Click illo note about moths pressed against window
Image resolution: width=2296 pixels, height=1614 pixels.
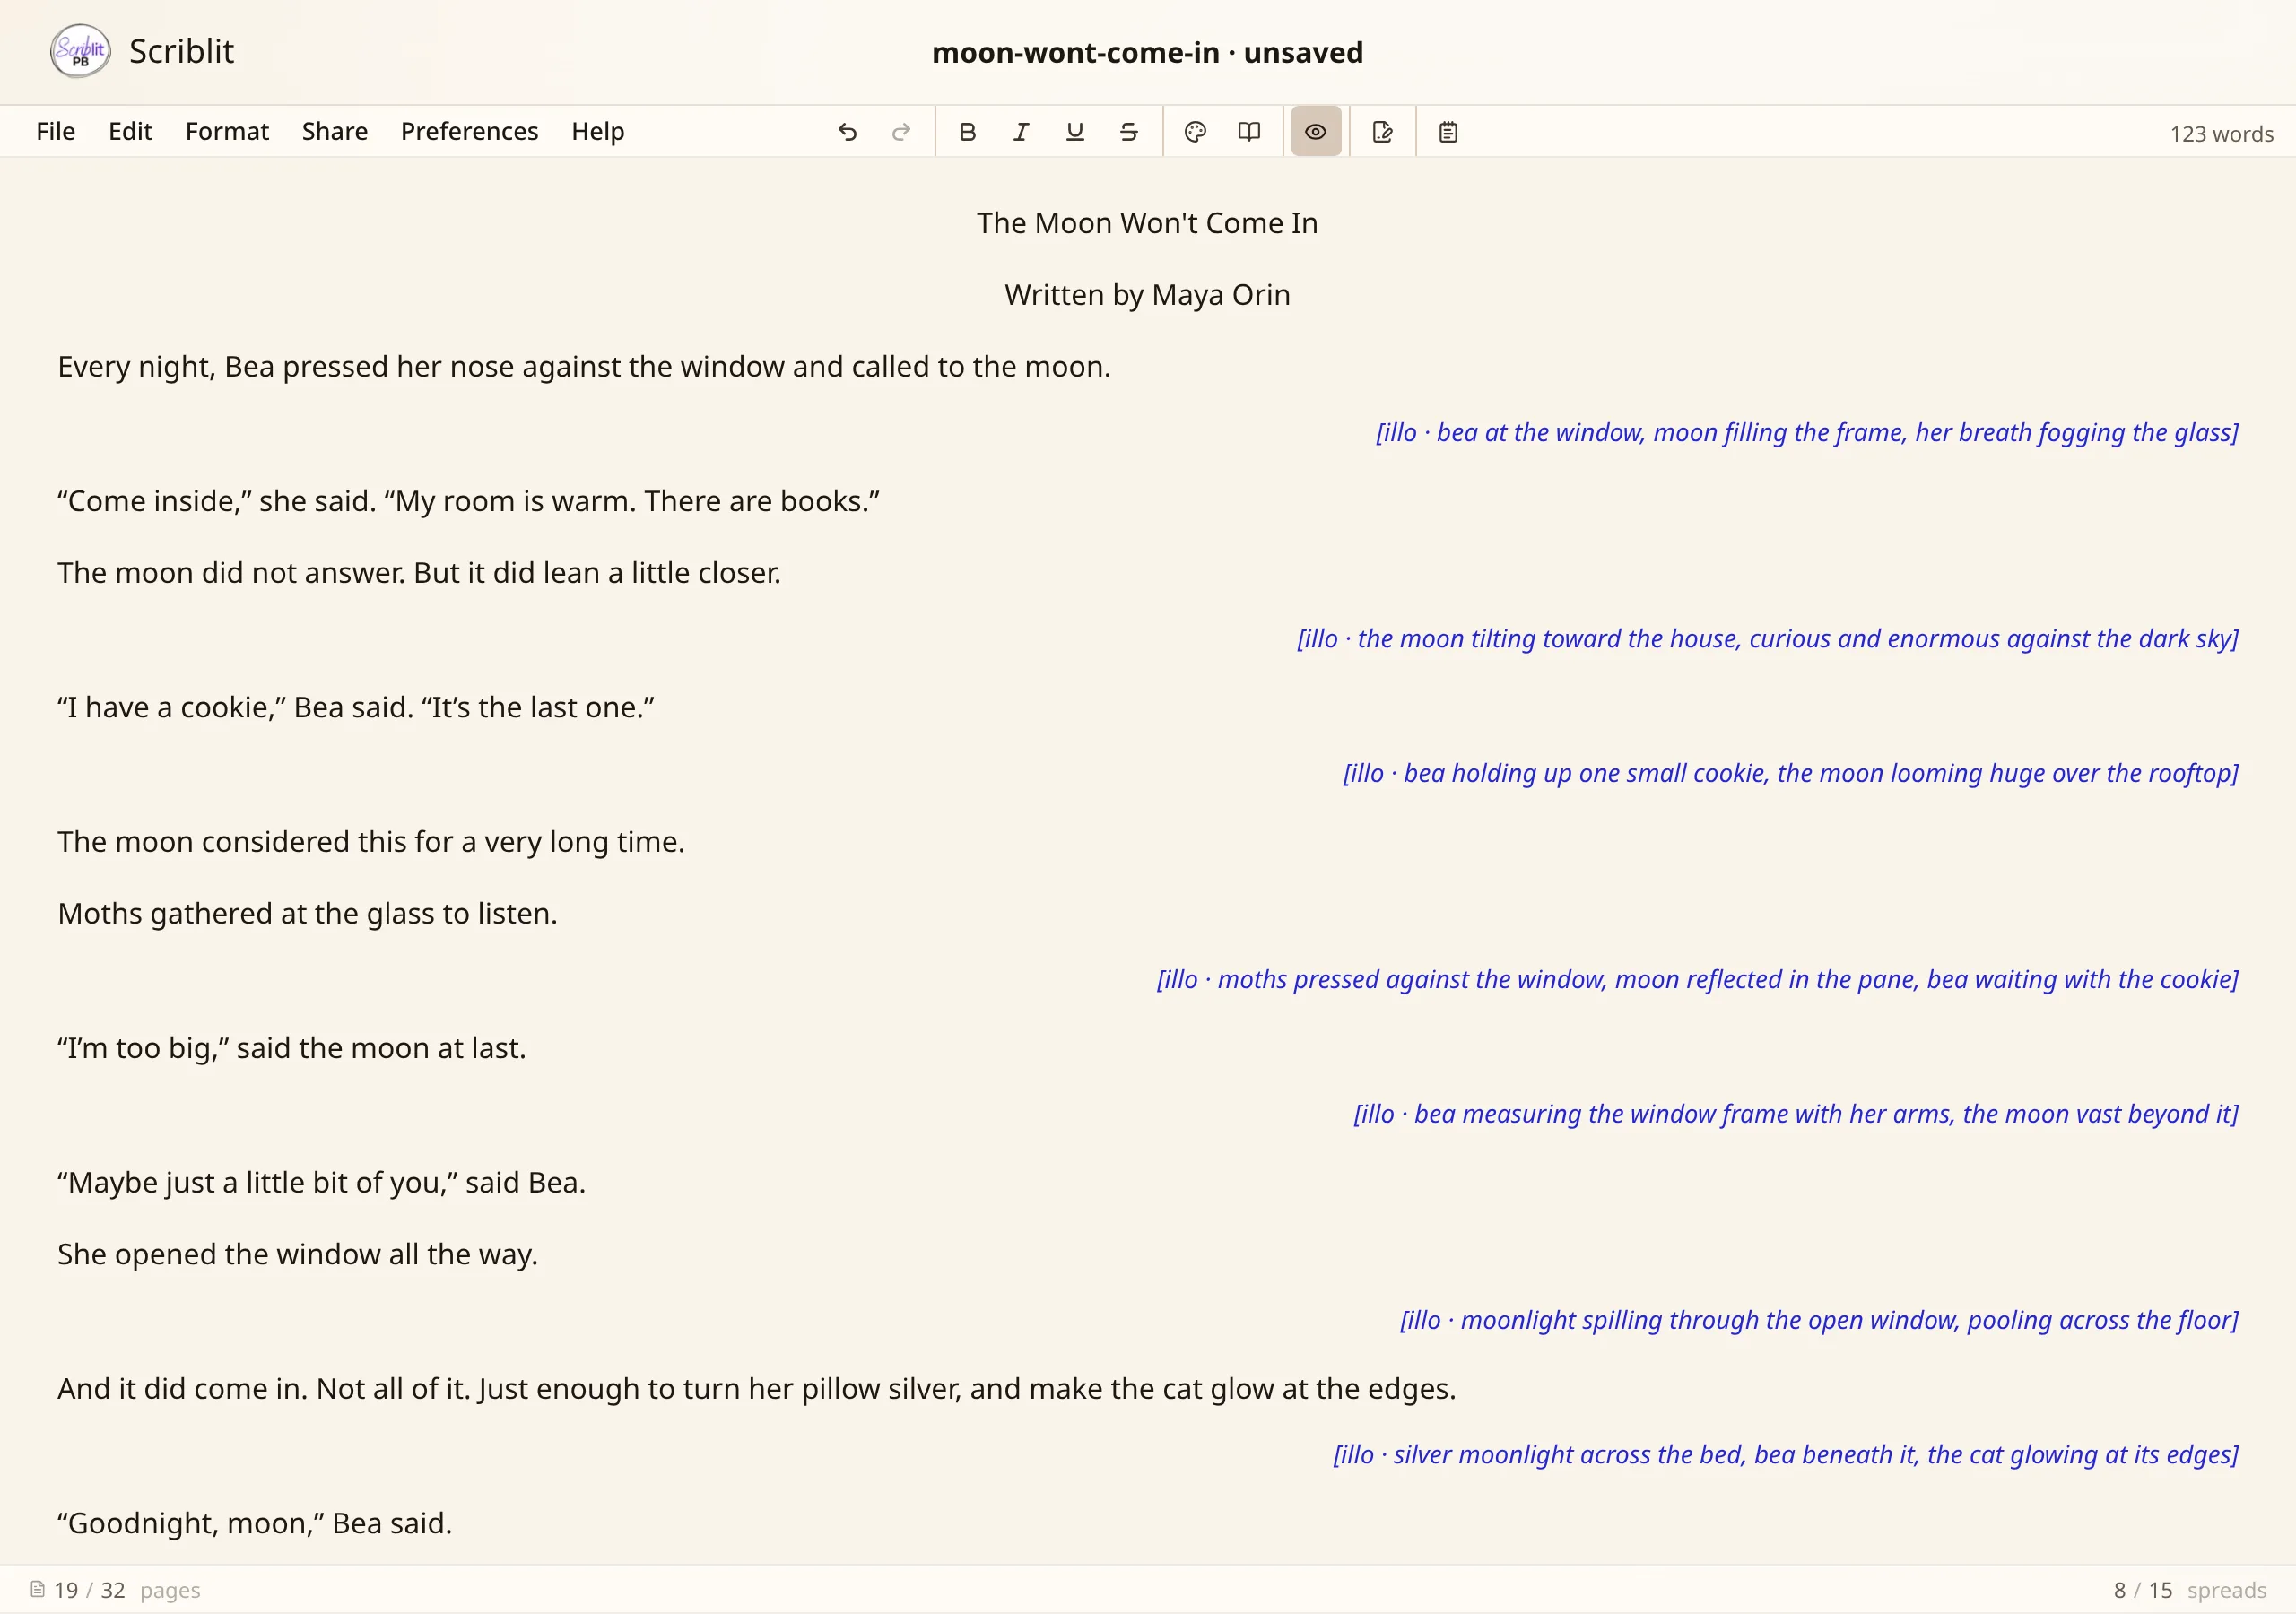pos(1698,980)
